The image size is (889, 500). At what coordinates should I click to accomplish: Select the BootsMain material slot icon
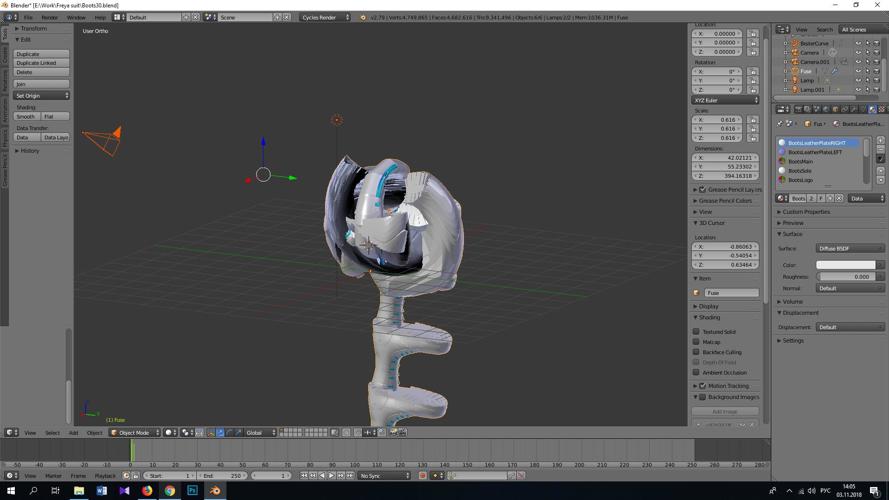(x=783, y=162)
